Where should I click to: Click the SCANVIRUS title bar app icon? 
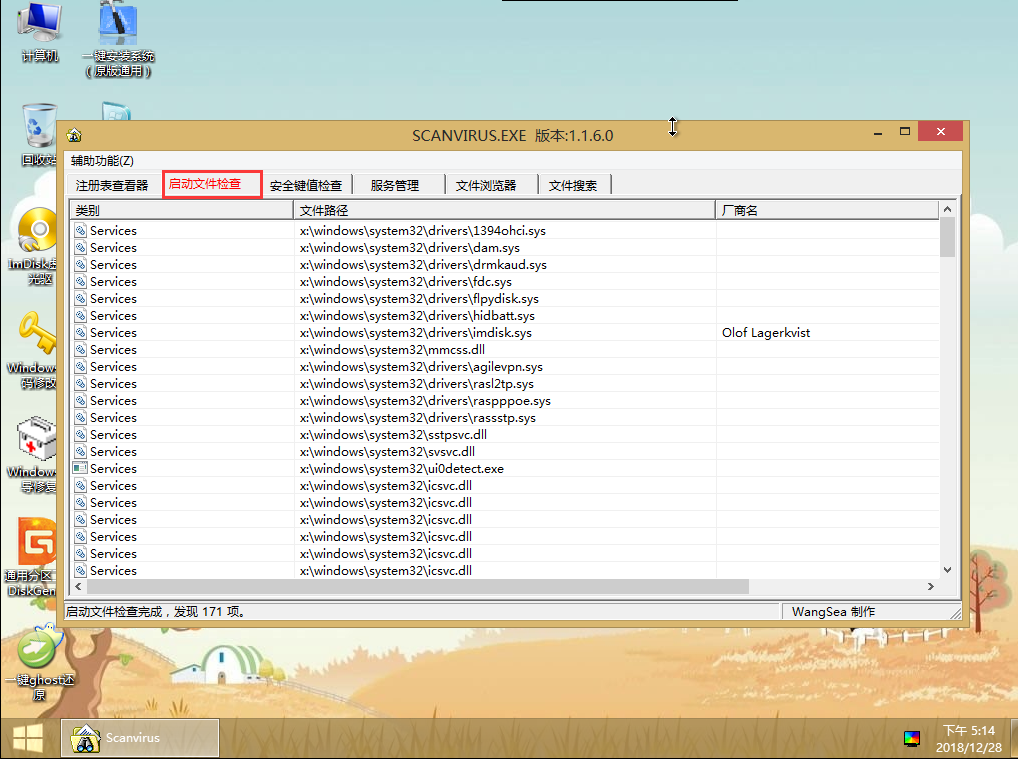point(74,136)
